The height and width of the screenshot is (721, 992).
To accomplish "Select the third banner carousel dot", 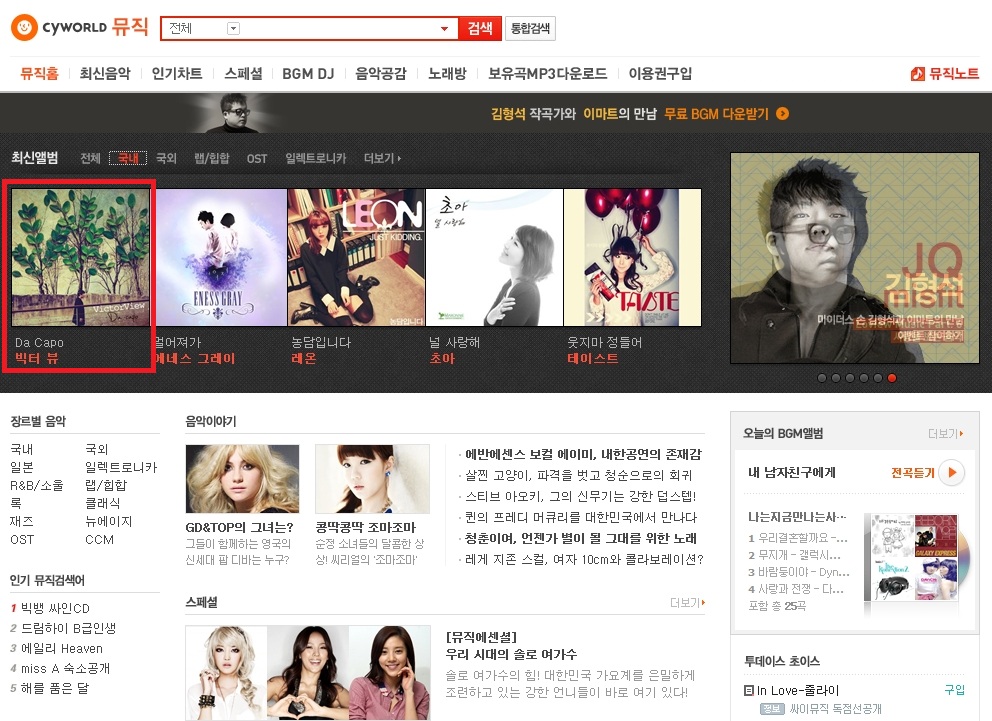I will (x=850, y=378).
